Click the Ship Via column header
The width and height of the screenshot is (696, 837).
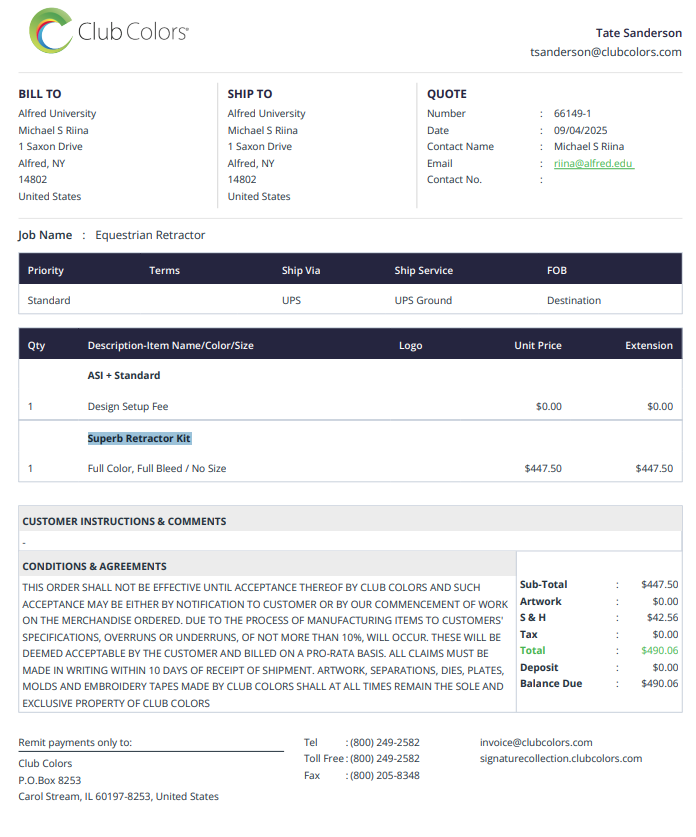pos(300,270)
